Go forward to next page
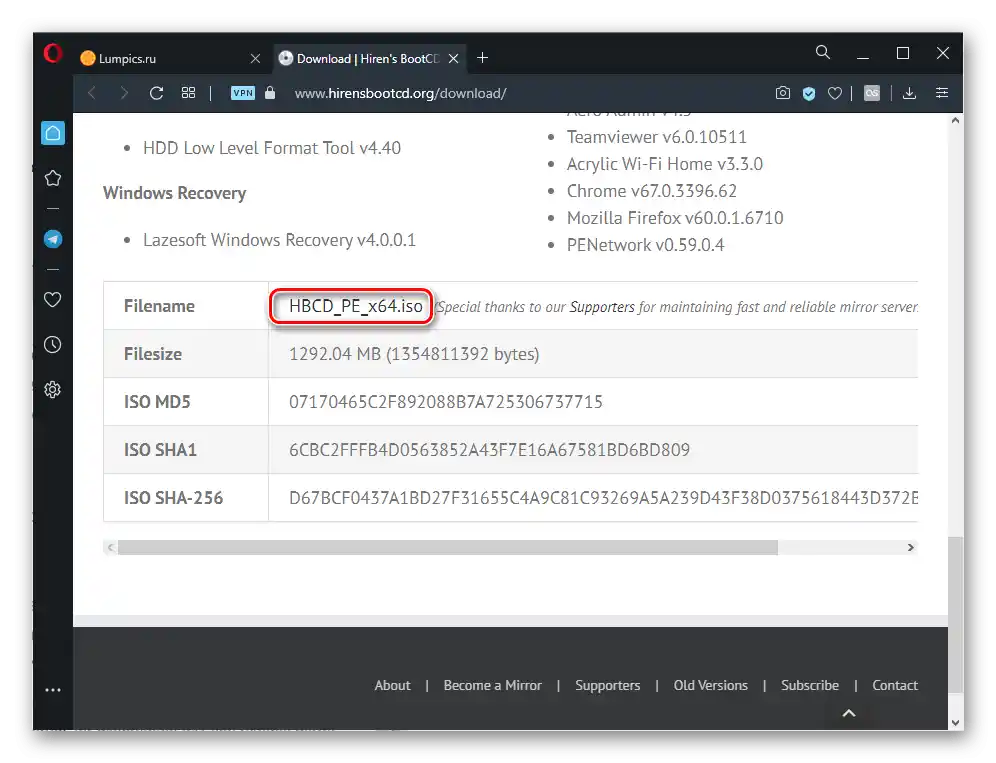The height and width of the screenshot is (763, 996). (x=124, y=93)
